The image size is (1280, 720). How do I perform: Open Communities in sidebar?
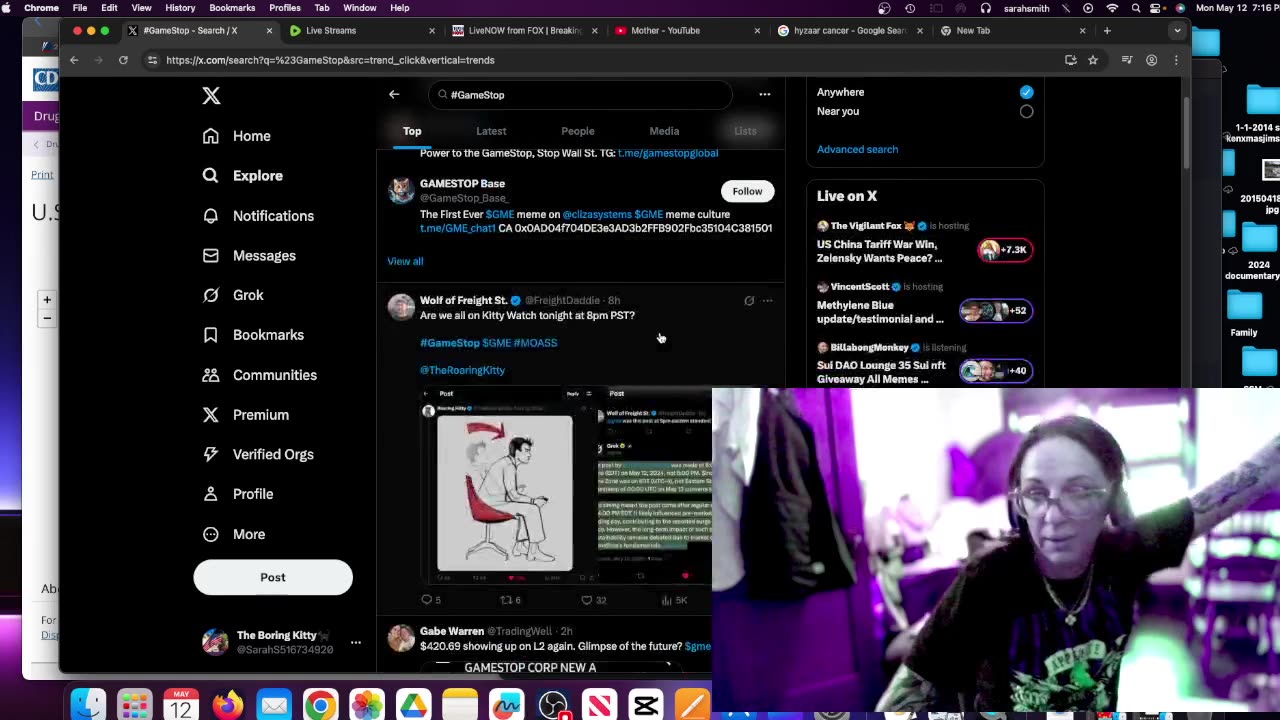pyautogui.click(x=259, y=375)
